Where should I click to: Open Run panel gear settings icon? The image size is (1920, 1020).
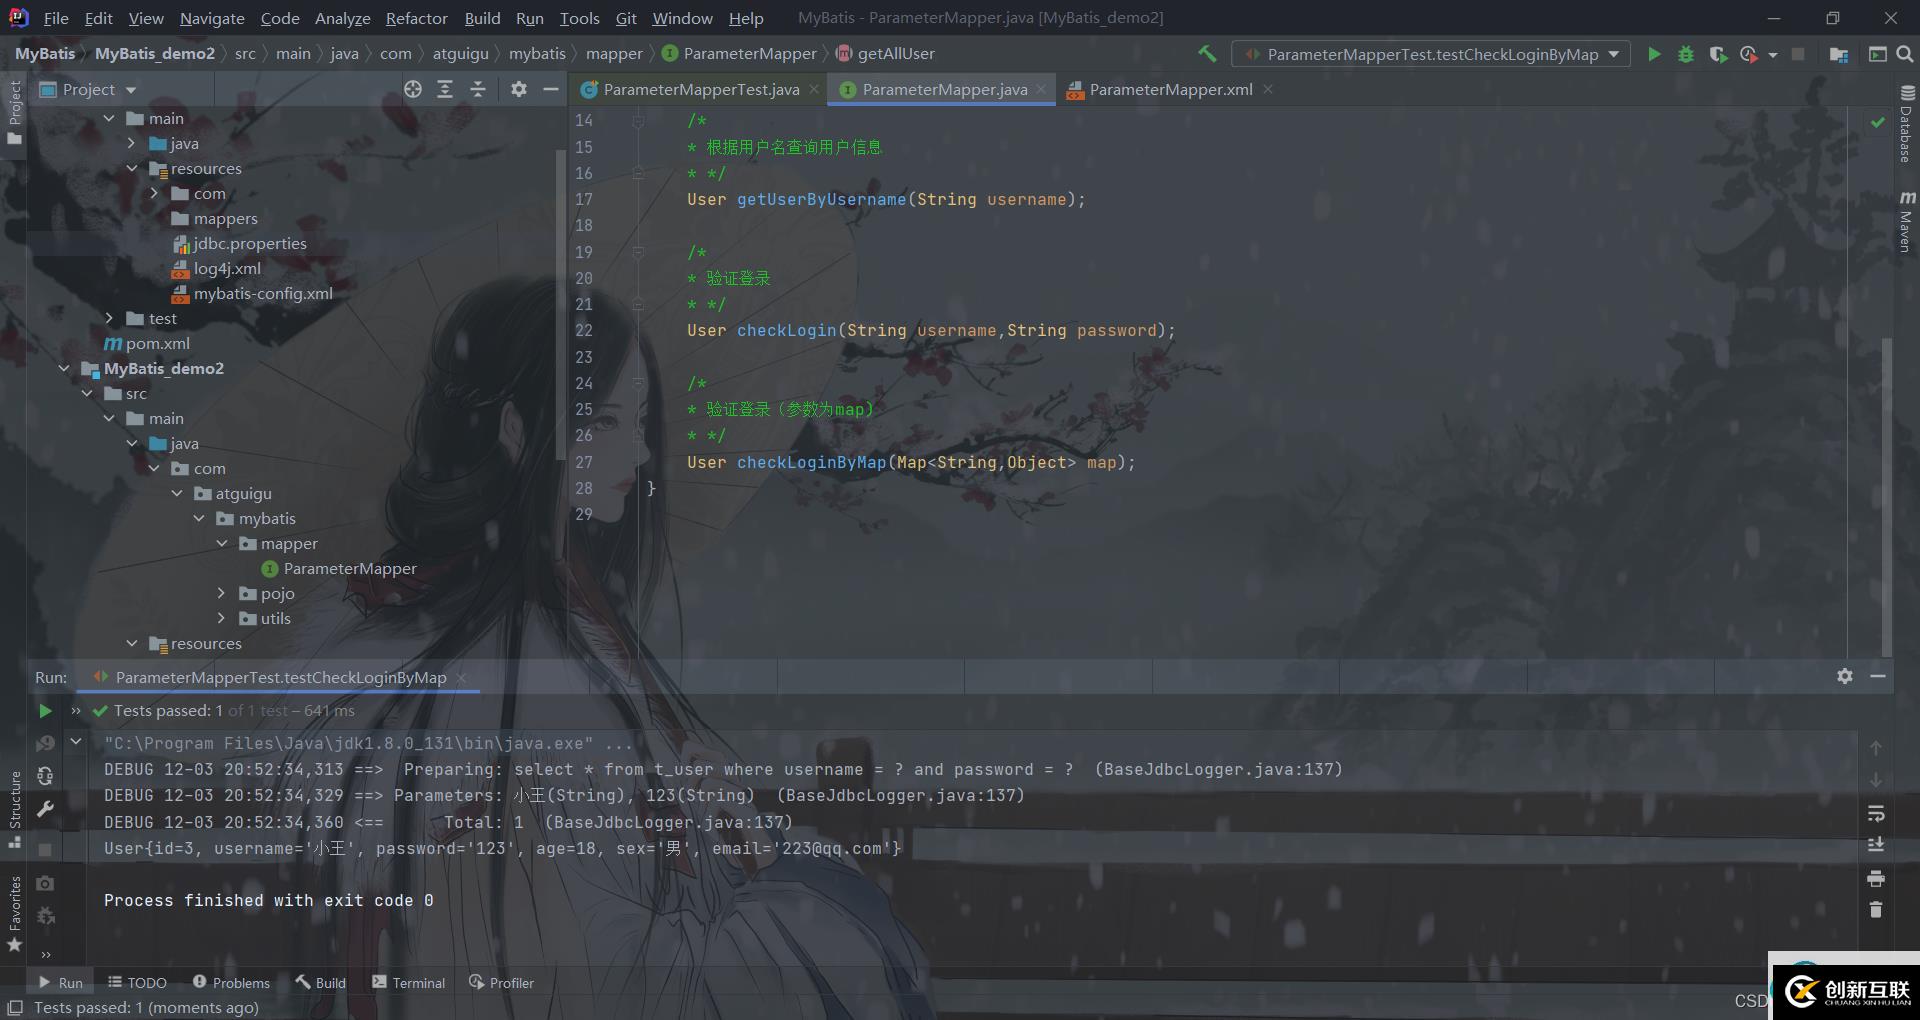coord(1845,676)
